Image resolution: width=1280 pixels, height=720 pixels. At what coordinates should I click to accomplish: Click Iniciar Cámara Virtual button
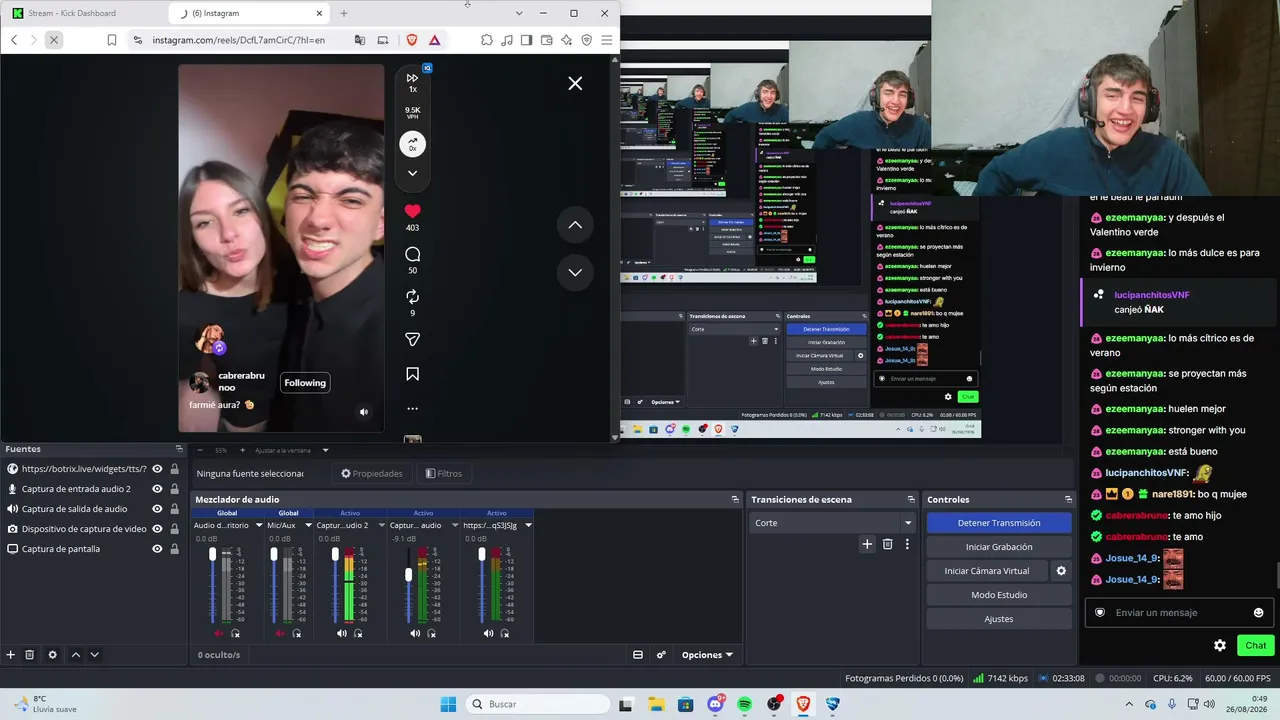pyautogui.click(x=987, y=571)
